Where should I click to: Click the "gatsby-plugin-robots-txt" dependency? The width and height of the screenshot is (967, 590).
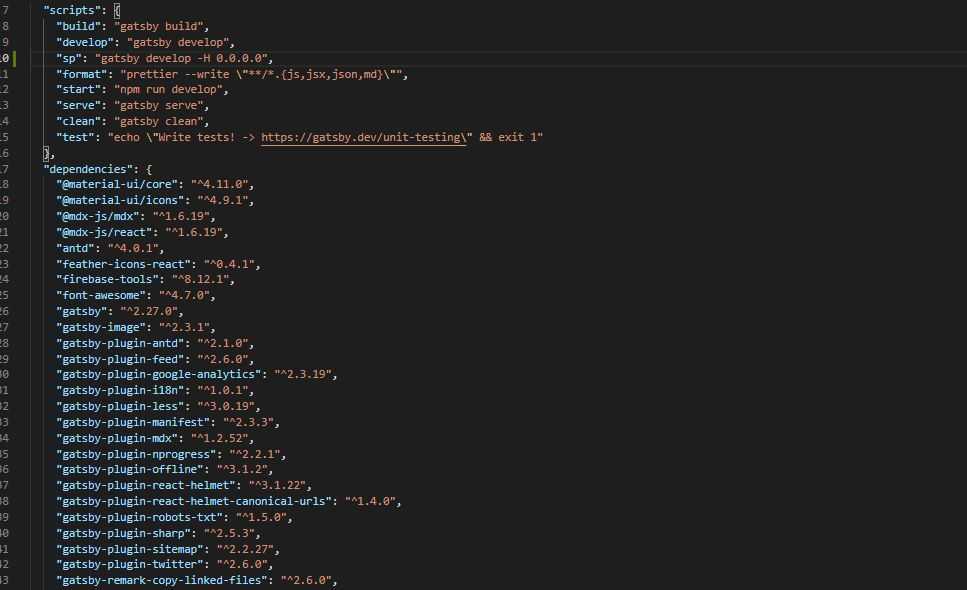[x=139, y=517]
